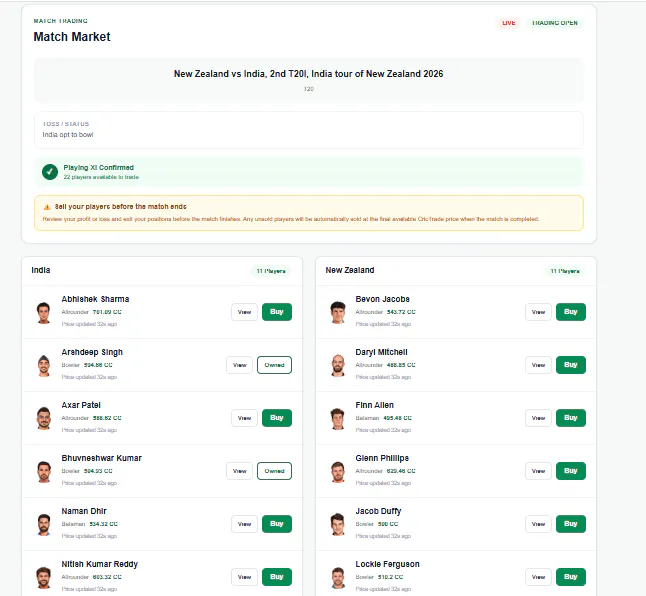View Naman Dhir details
This screenshot has width=646, height=596.
click(244, 524)
